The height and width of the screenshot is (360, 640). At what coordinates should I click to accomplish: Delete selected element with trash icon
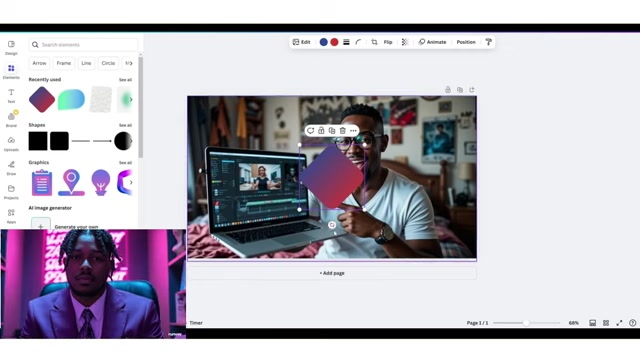342,131
